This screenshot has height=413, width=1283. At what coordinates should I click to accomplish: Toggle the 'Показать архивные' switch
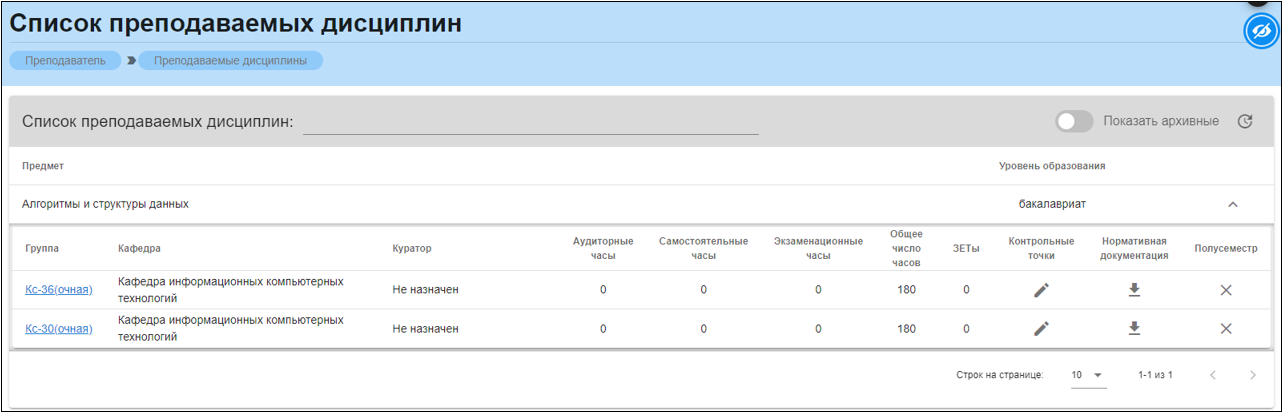[1074, 121]
